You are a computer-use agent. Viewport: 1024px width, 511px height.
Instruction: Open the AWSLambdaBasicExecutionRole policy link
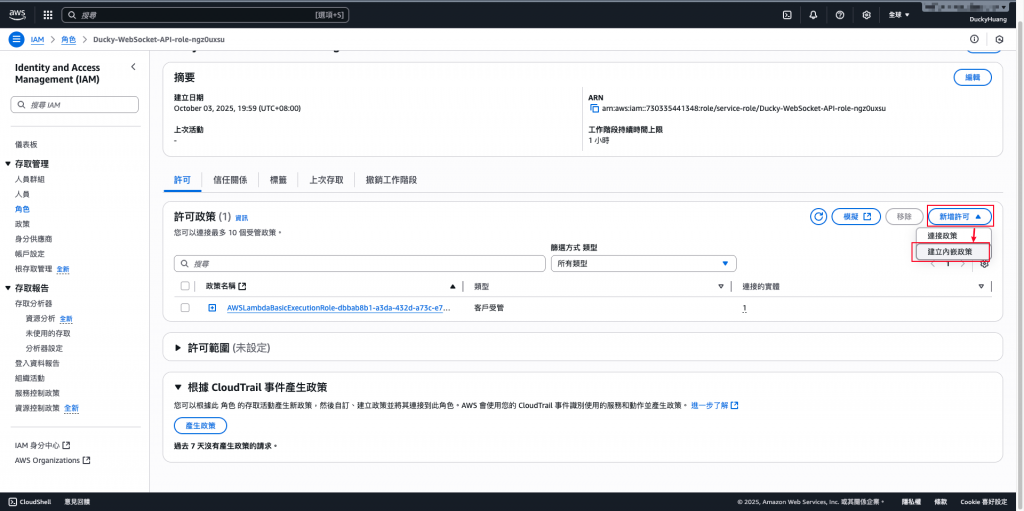tap(338, 308)
